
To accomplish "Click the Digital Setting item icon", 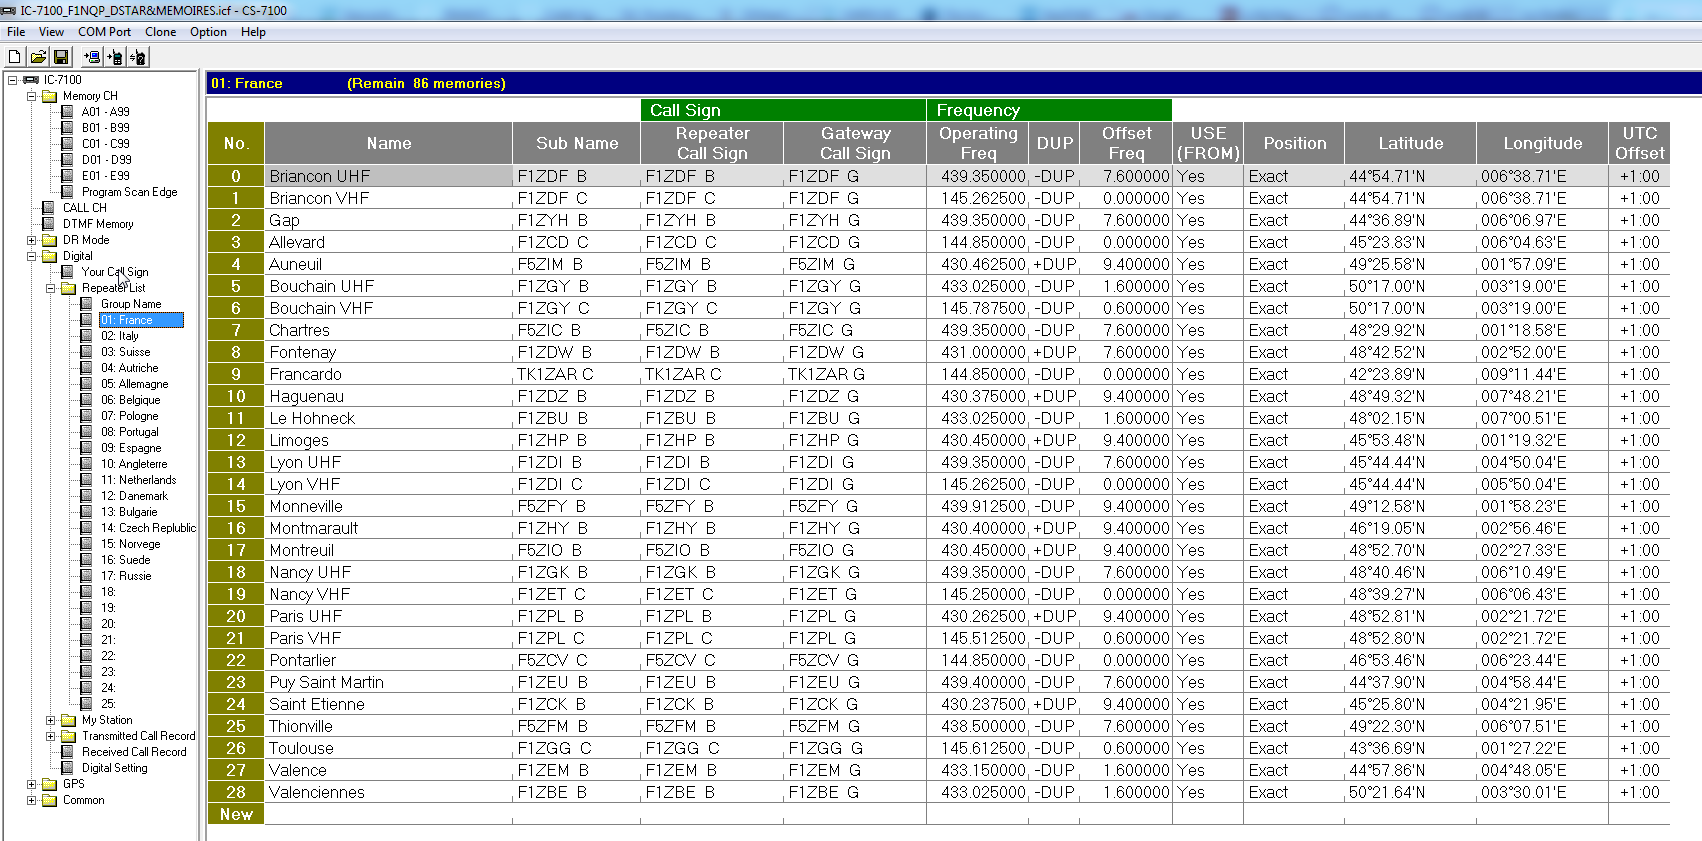I will pyautogui.click(x=67, y=768).
